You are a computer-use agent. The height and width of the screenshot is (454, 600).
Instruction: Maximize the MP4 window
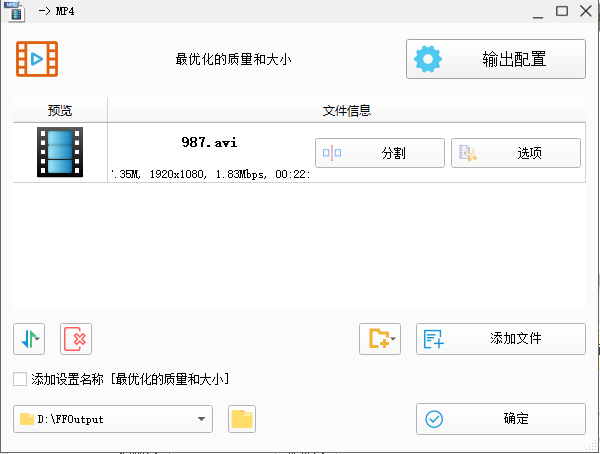[x=562, y=11]
